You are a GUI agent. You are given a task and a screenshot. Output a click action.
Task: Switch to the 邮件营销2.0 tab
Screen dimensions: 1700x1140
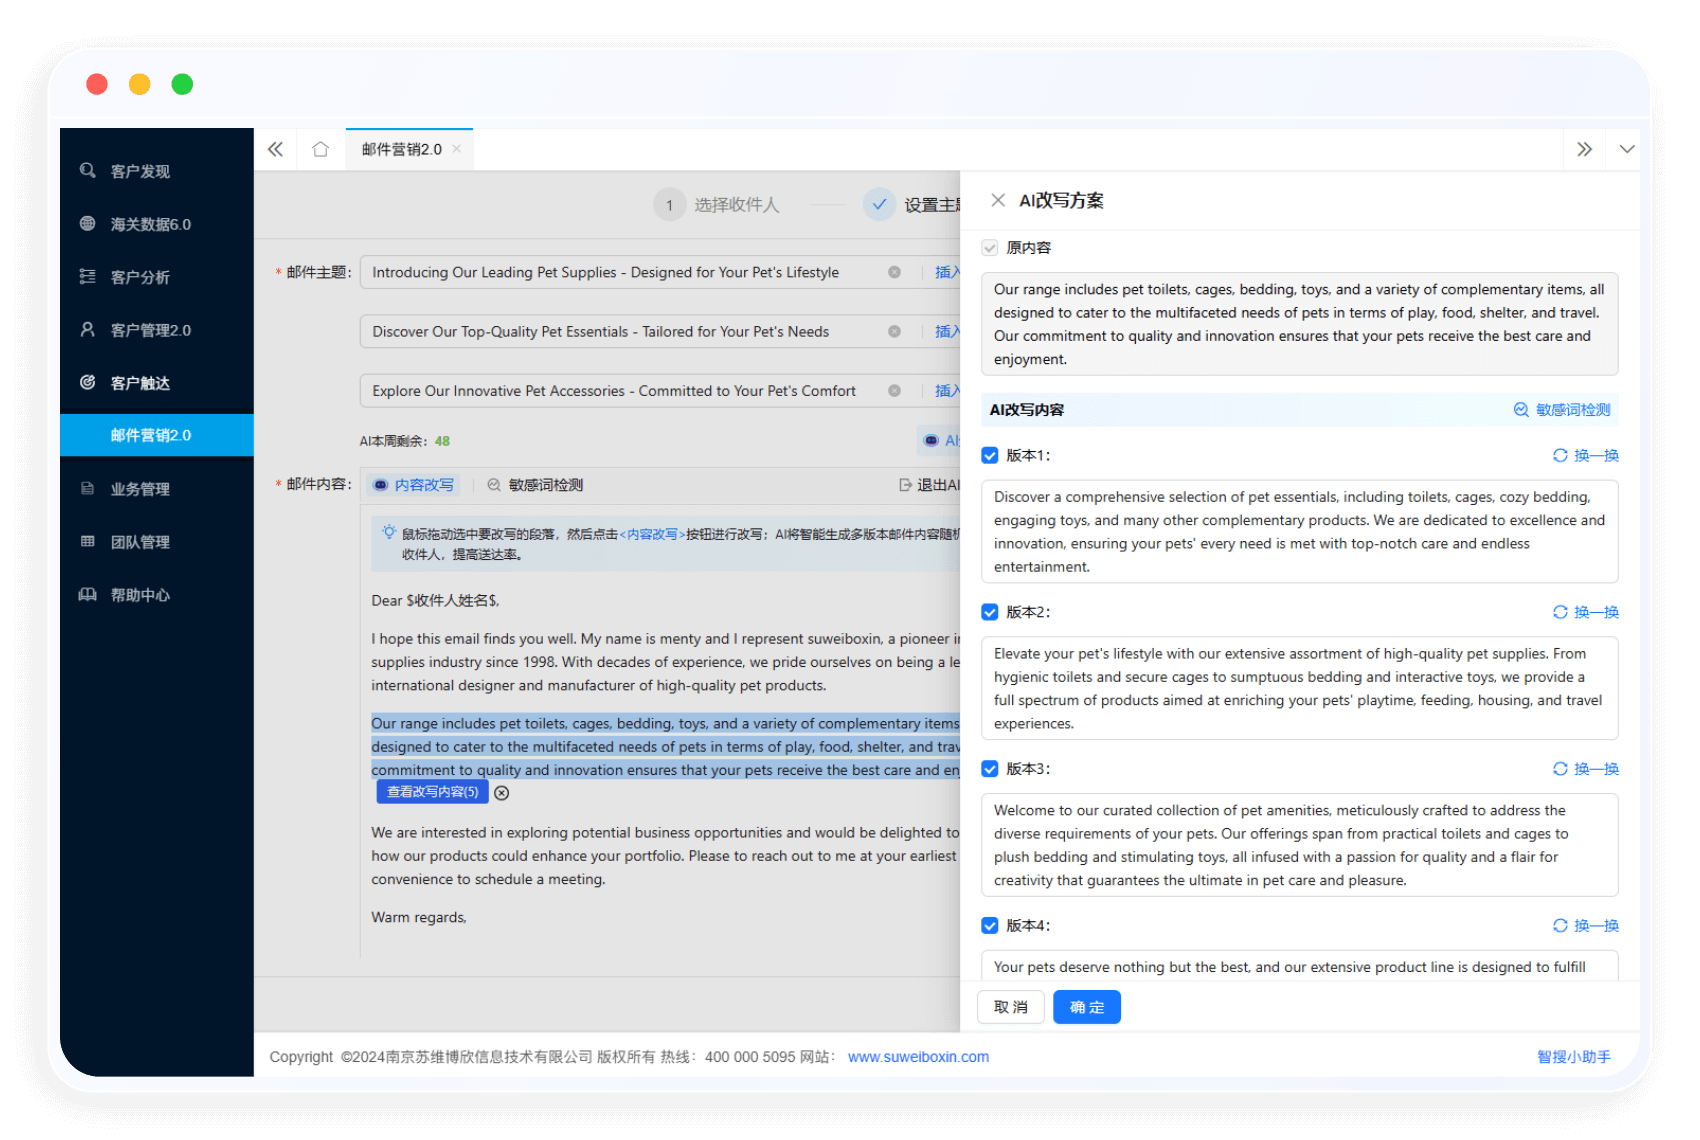click(x=402, y=149)
